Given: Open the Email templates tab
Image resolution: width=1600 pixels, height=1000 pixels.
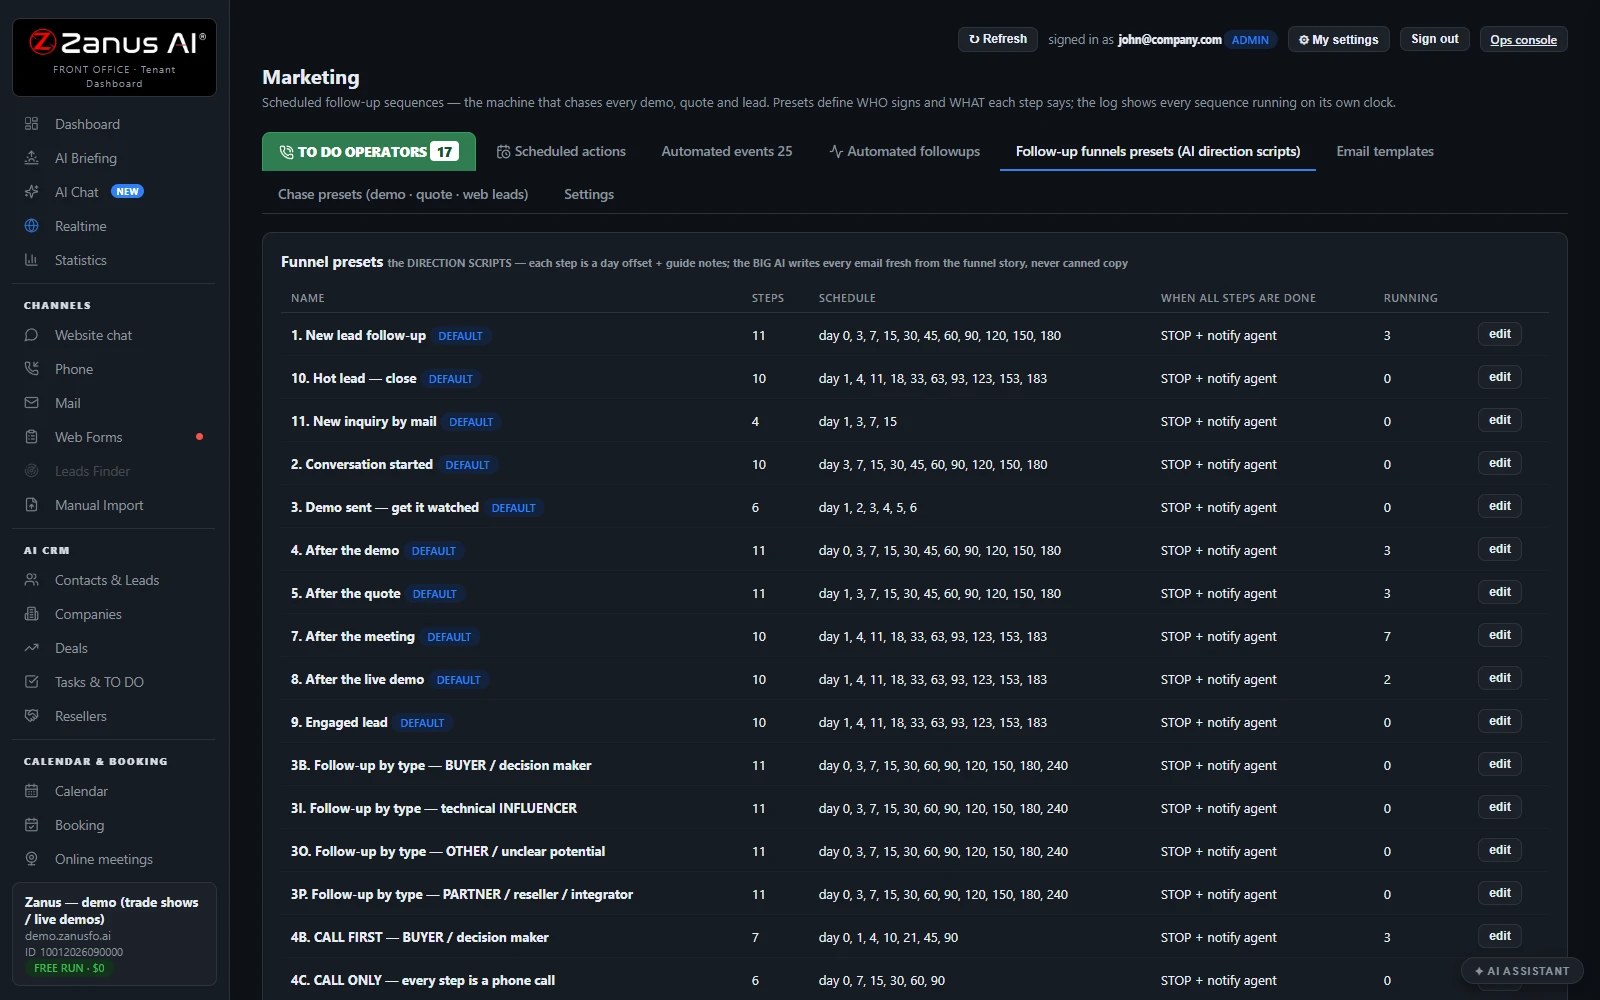Looking at the screenshot, I should coord(1385,152).
